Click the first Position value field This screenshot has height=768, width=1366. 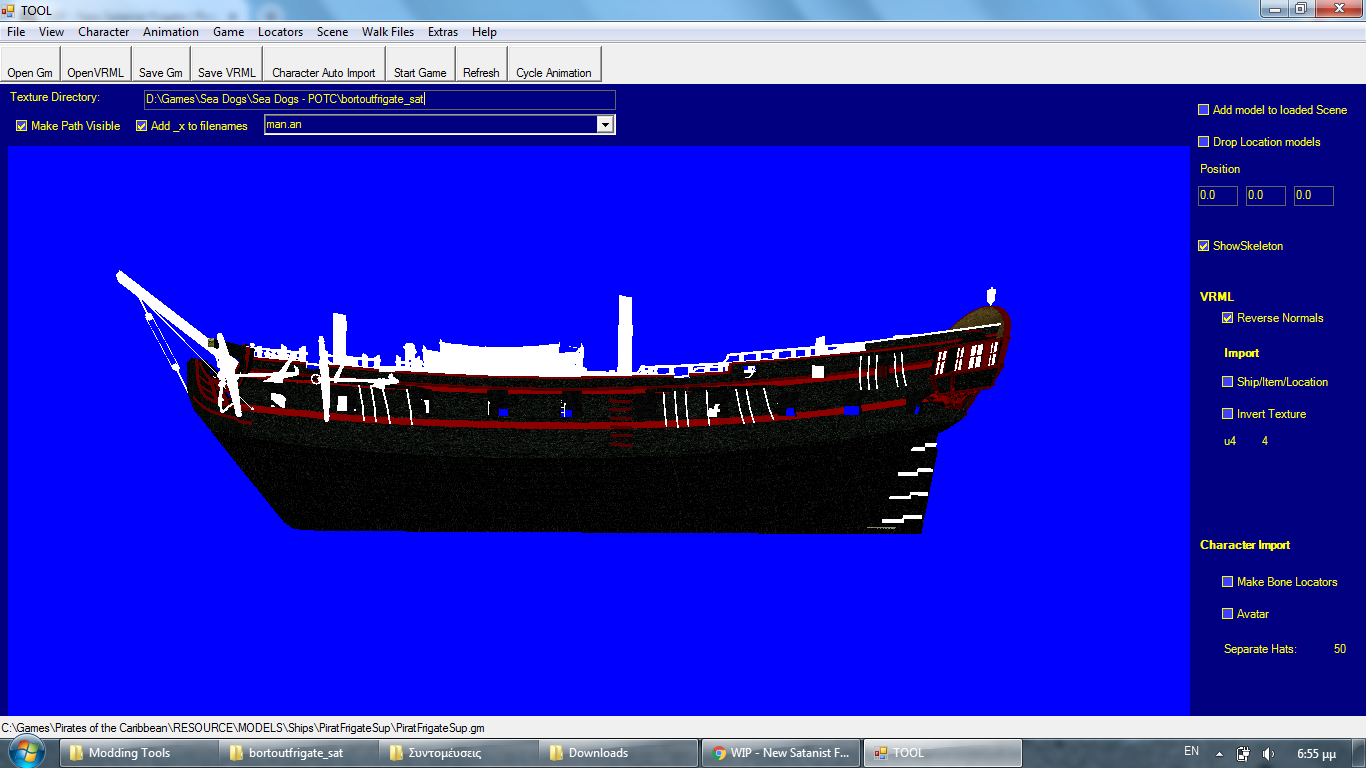click(1217, 196)
